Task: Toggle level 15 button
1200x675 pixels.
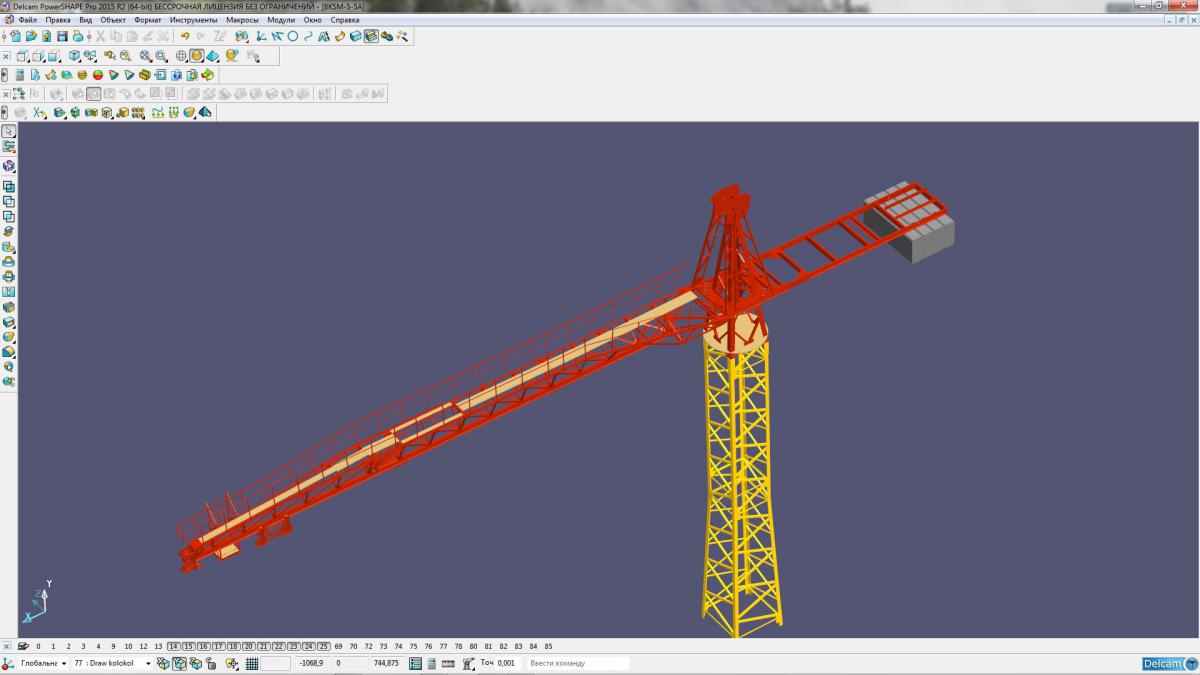Action: (188, 646)
